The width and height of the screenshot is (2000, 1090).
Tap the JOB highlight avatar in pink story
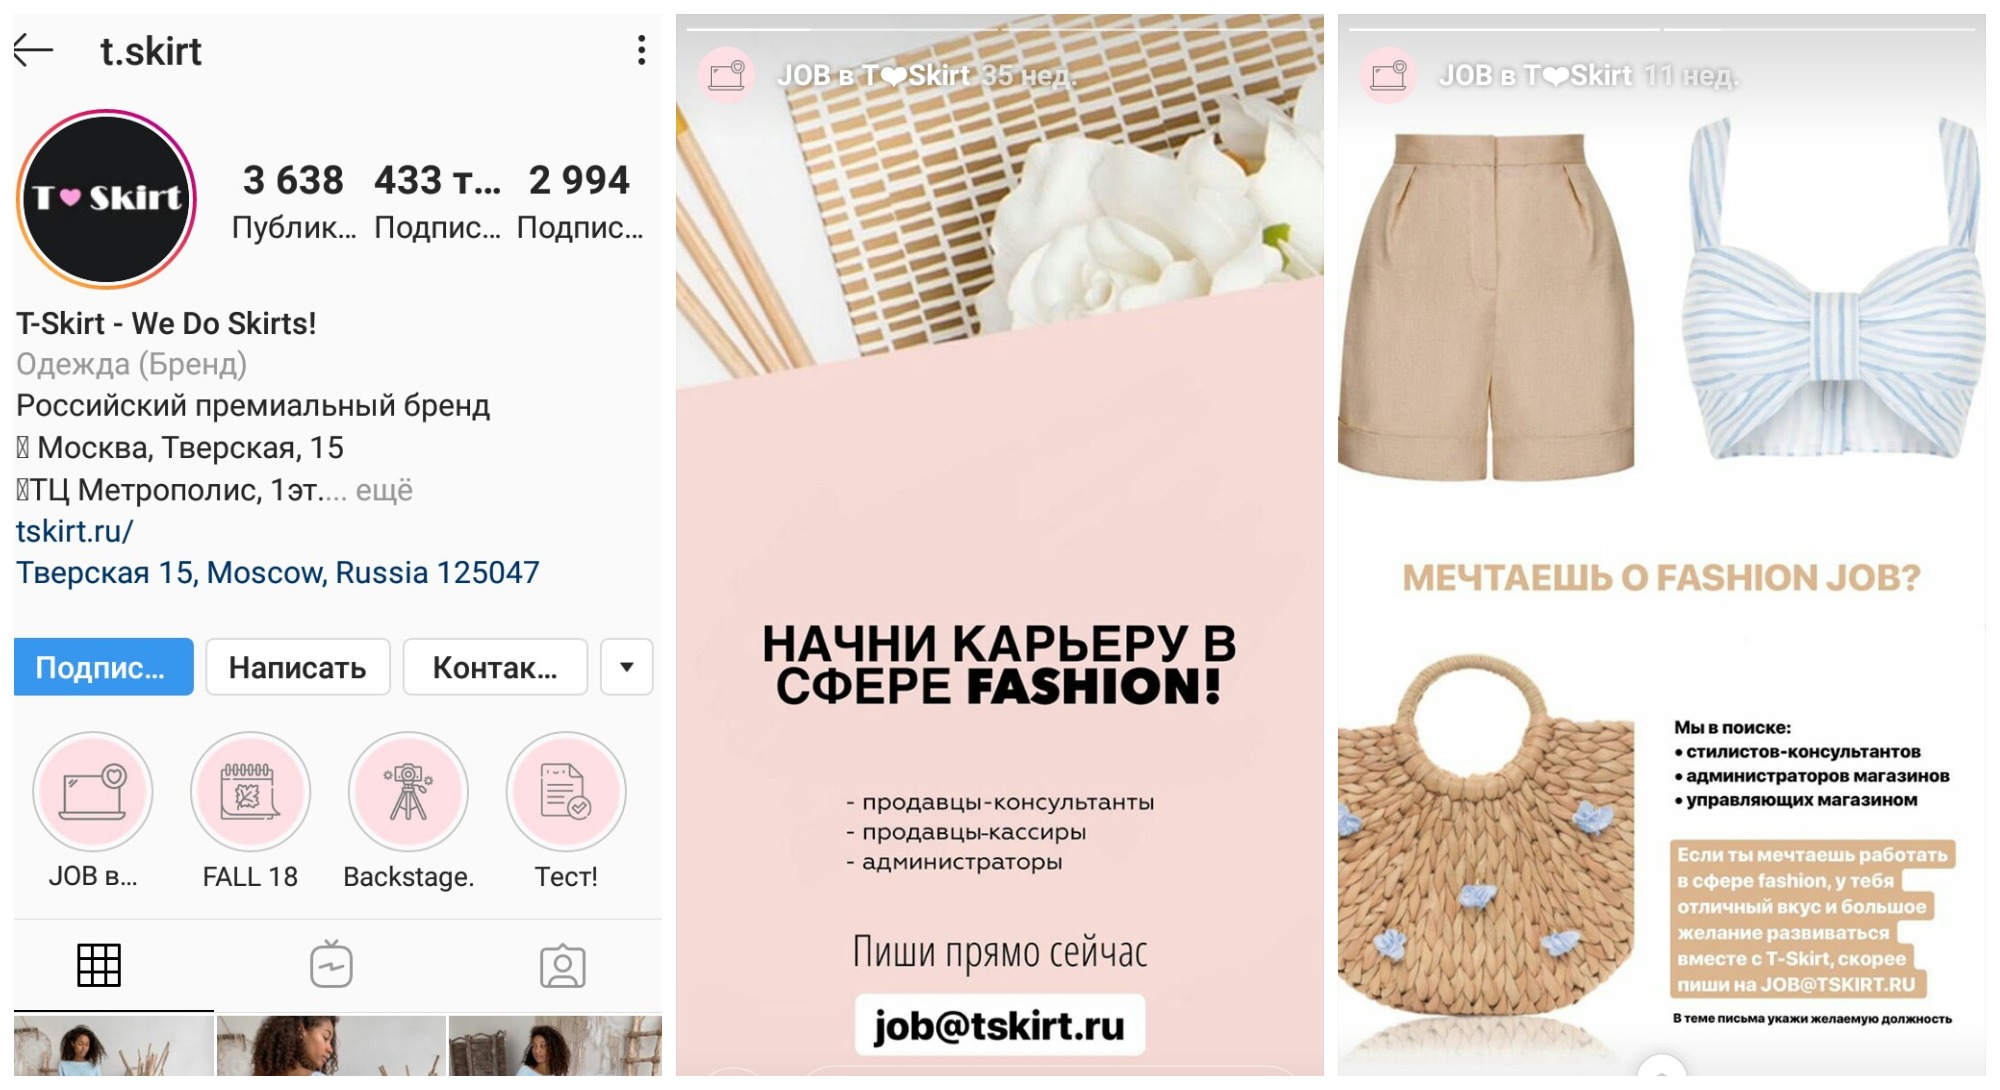(727, 75)
